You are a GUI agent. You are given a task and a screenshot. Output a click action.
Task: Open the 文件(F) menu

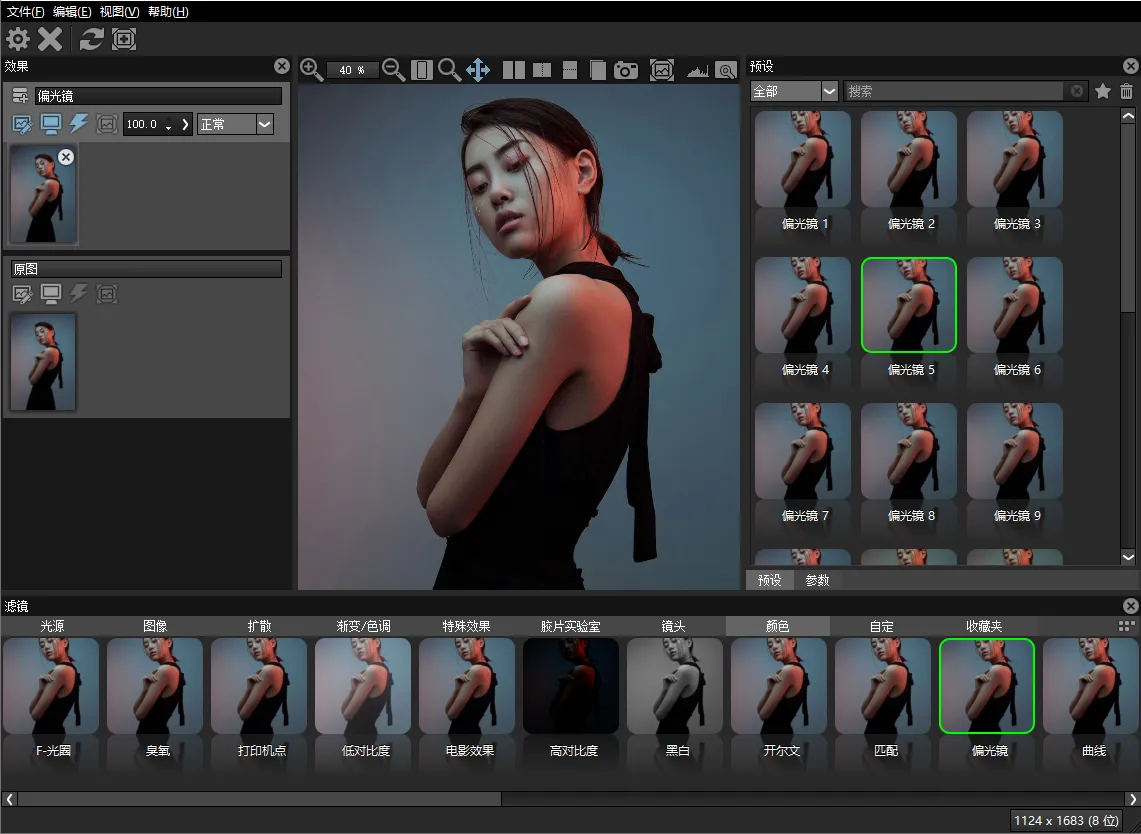click(x=25, y=12)
